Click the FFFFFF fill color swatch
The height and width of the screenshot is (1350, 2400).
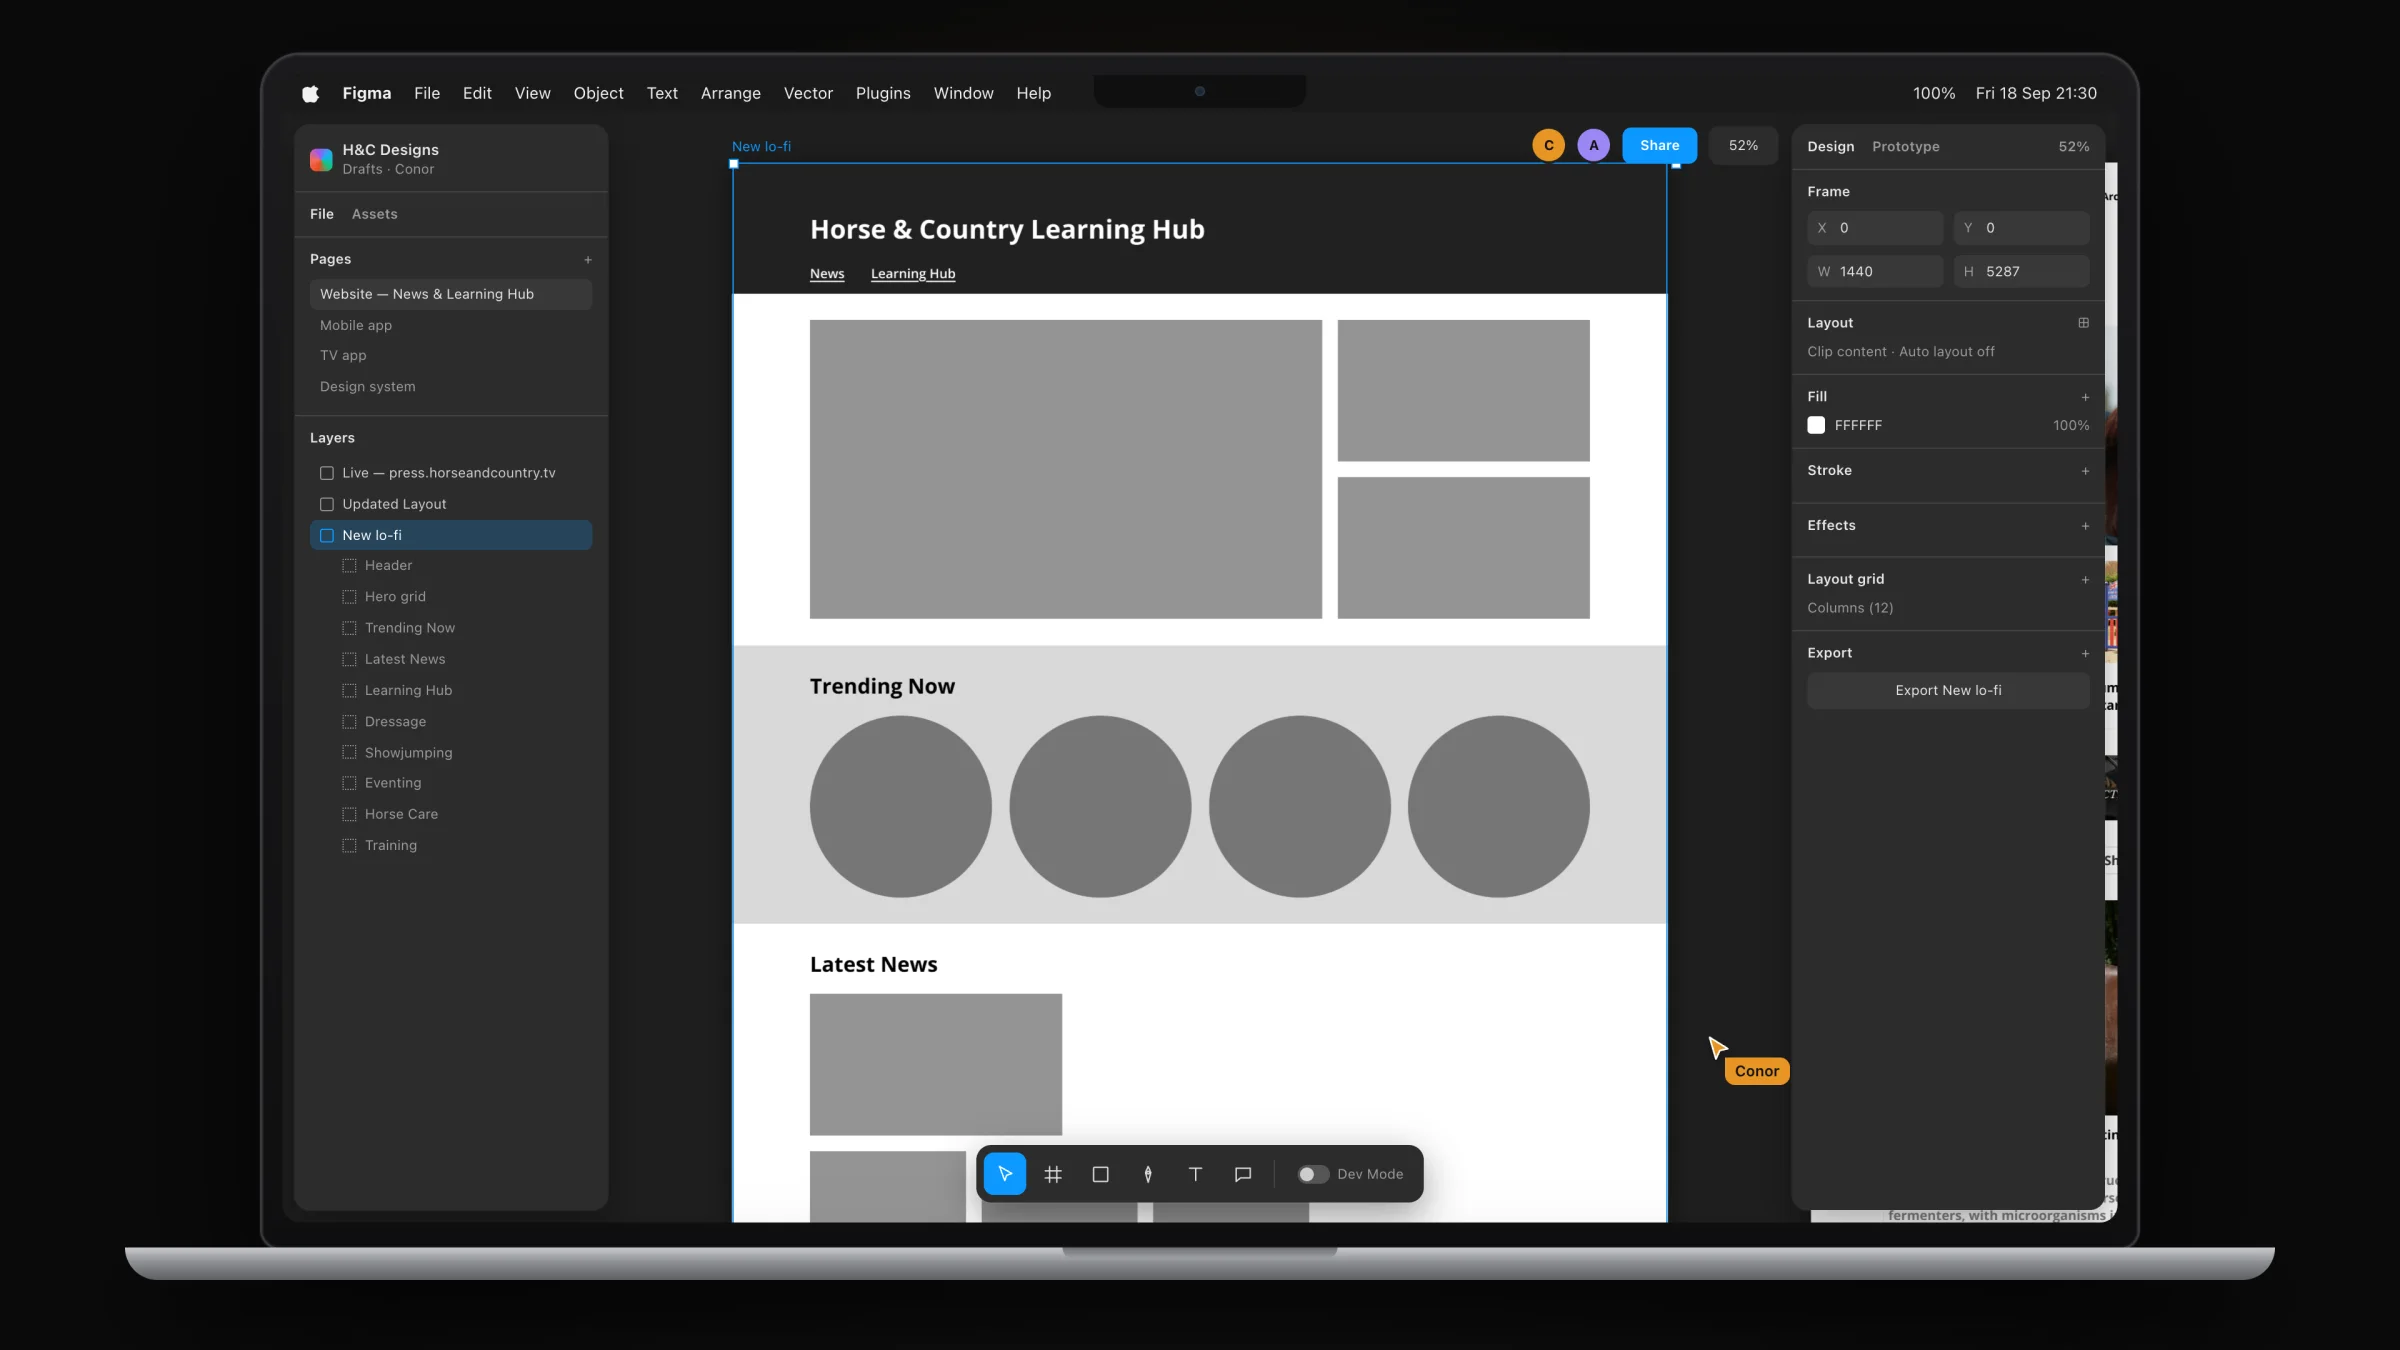(1816, 425)
